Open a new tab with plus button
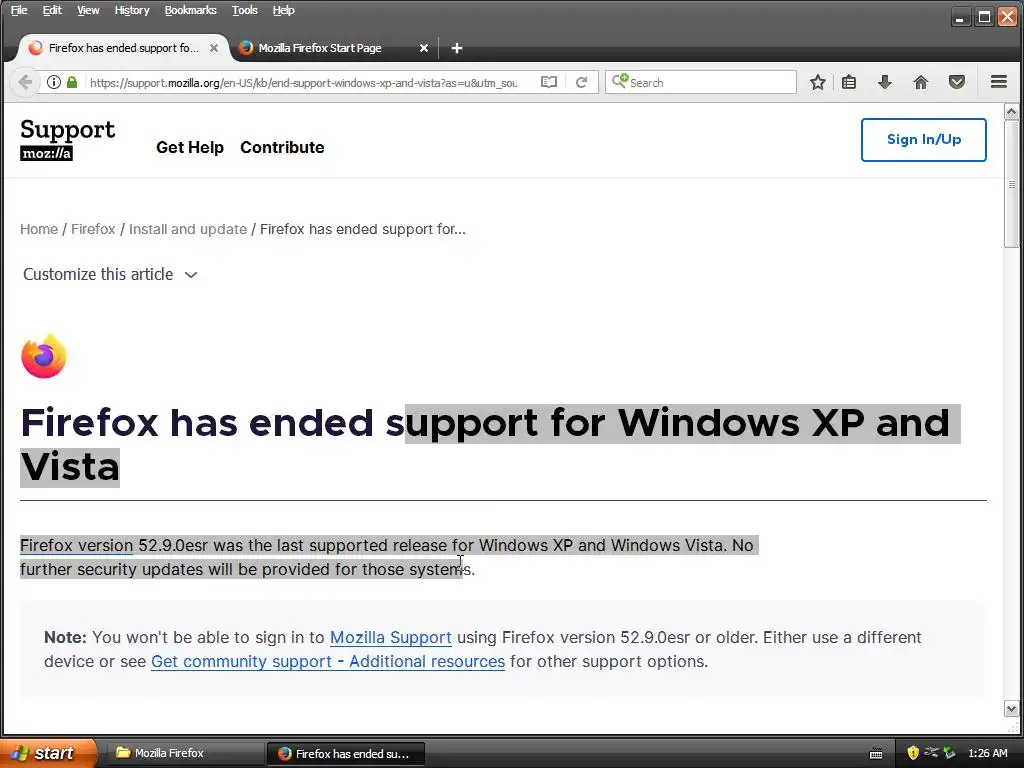The width and height of the screenshot is (1024, 768). point(456,48)
